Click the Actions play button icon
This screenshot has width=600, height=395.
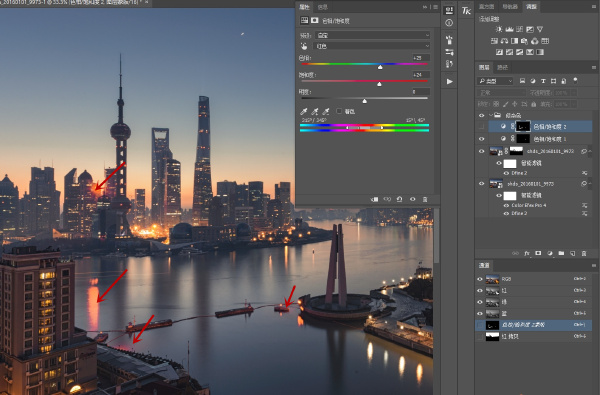point(450,82)
